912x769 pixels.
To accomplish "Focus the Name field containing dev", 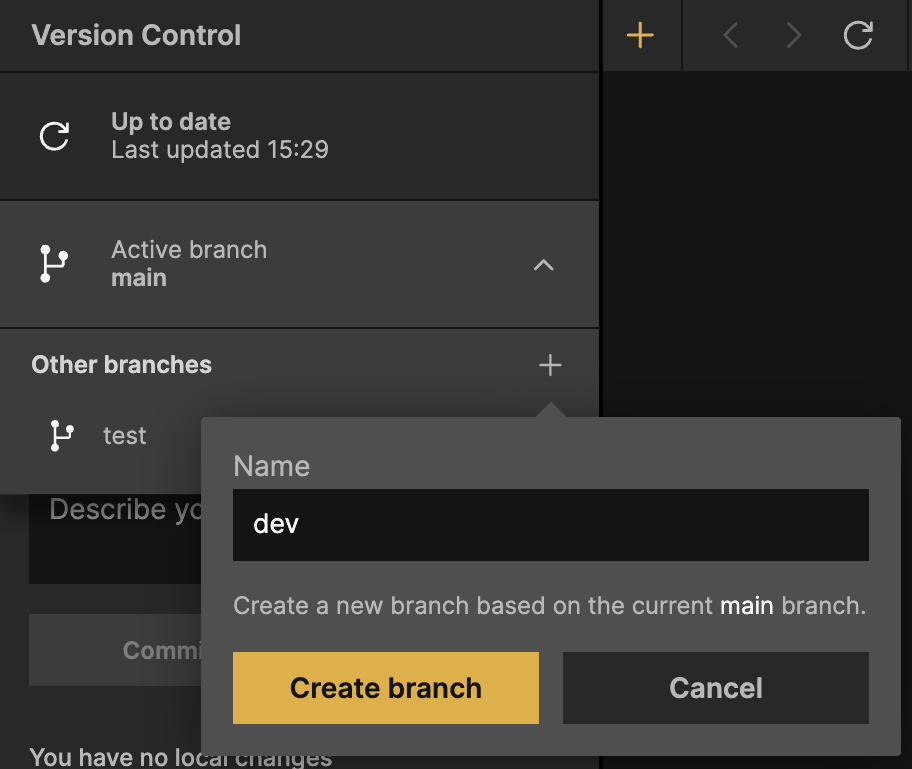I will (x=550, y=525).
